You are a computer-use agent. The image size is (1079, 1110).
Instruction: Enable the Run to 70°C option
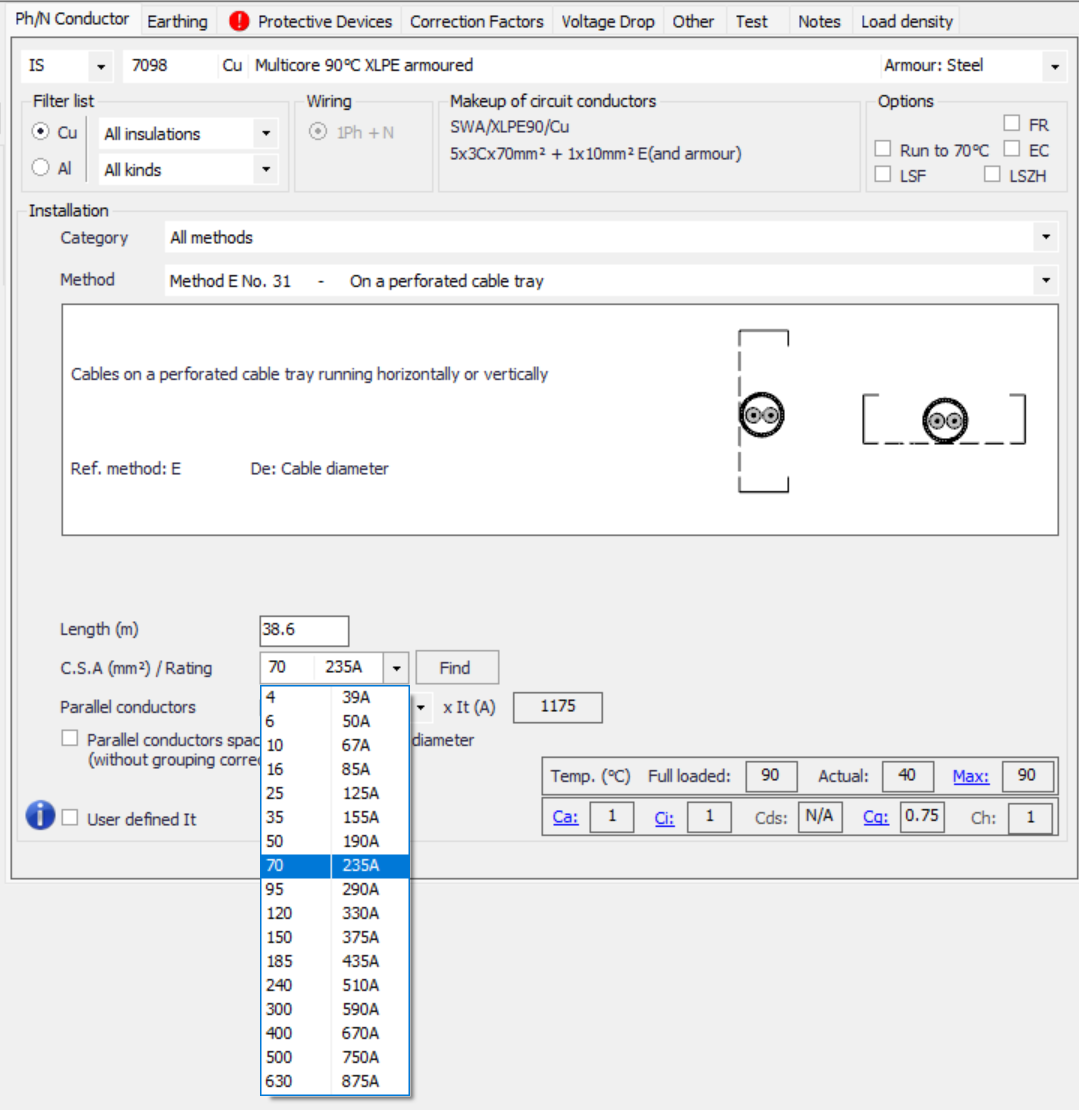click(883, 150)
